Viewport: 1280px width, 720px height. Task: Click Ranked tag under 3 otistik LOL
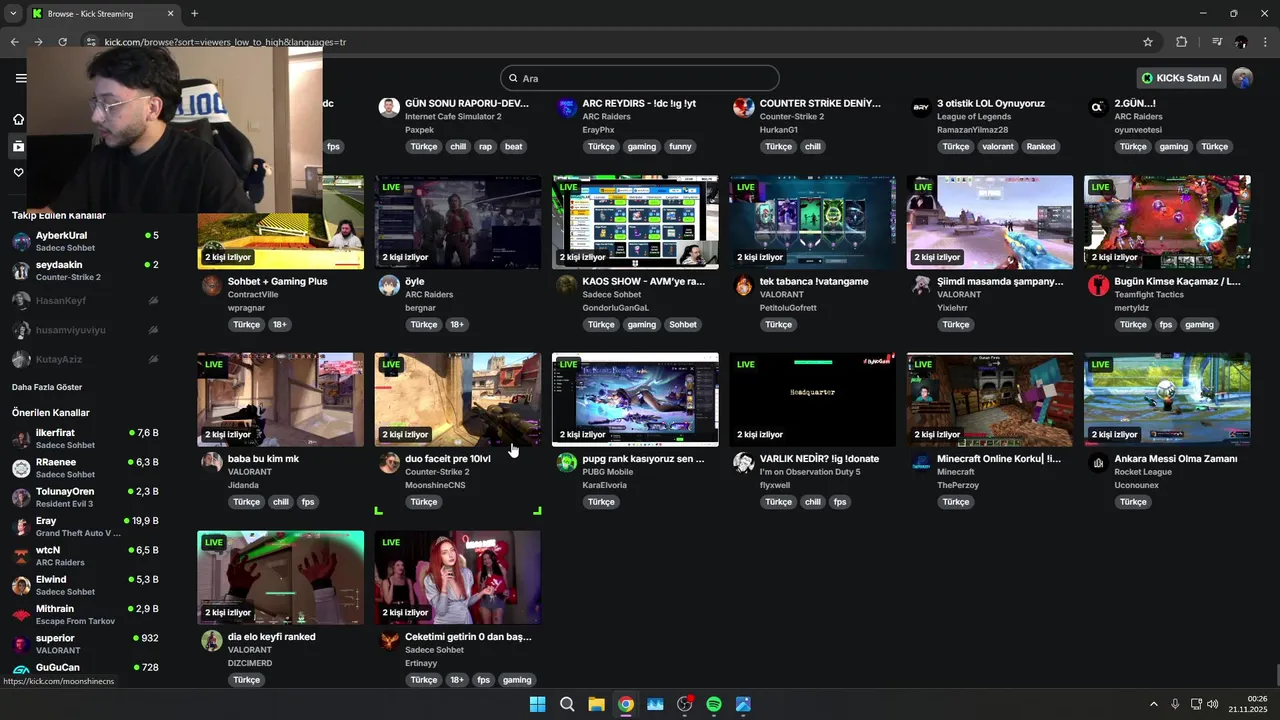[1041, 146]
